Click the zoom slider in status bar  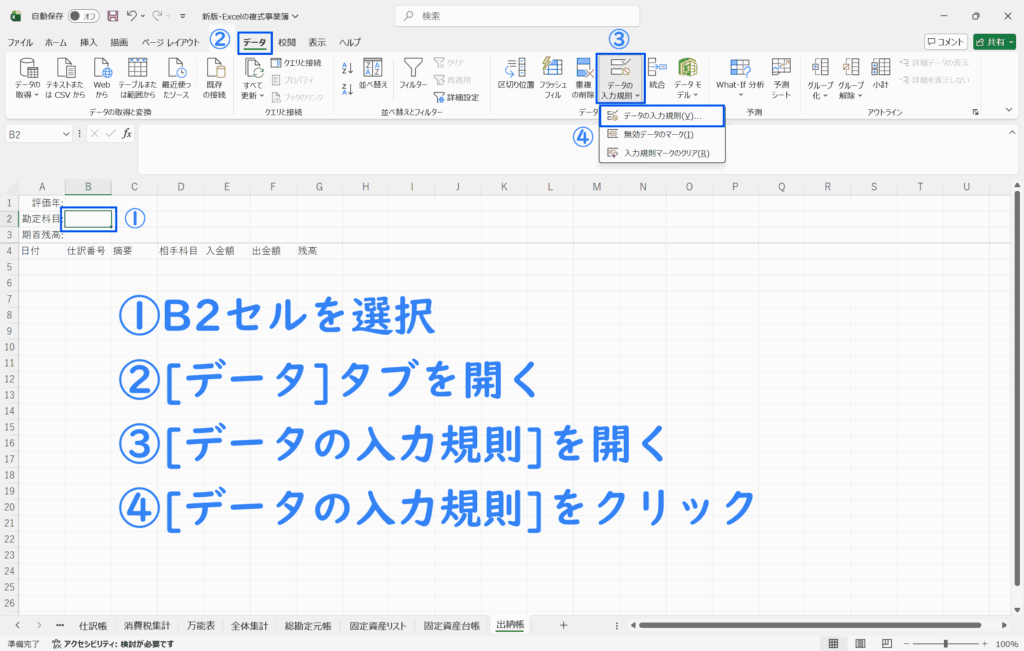coord(945,644)
